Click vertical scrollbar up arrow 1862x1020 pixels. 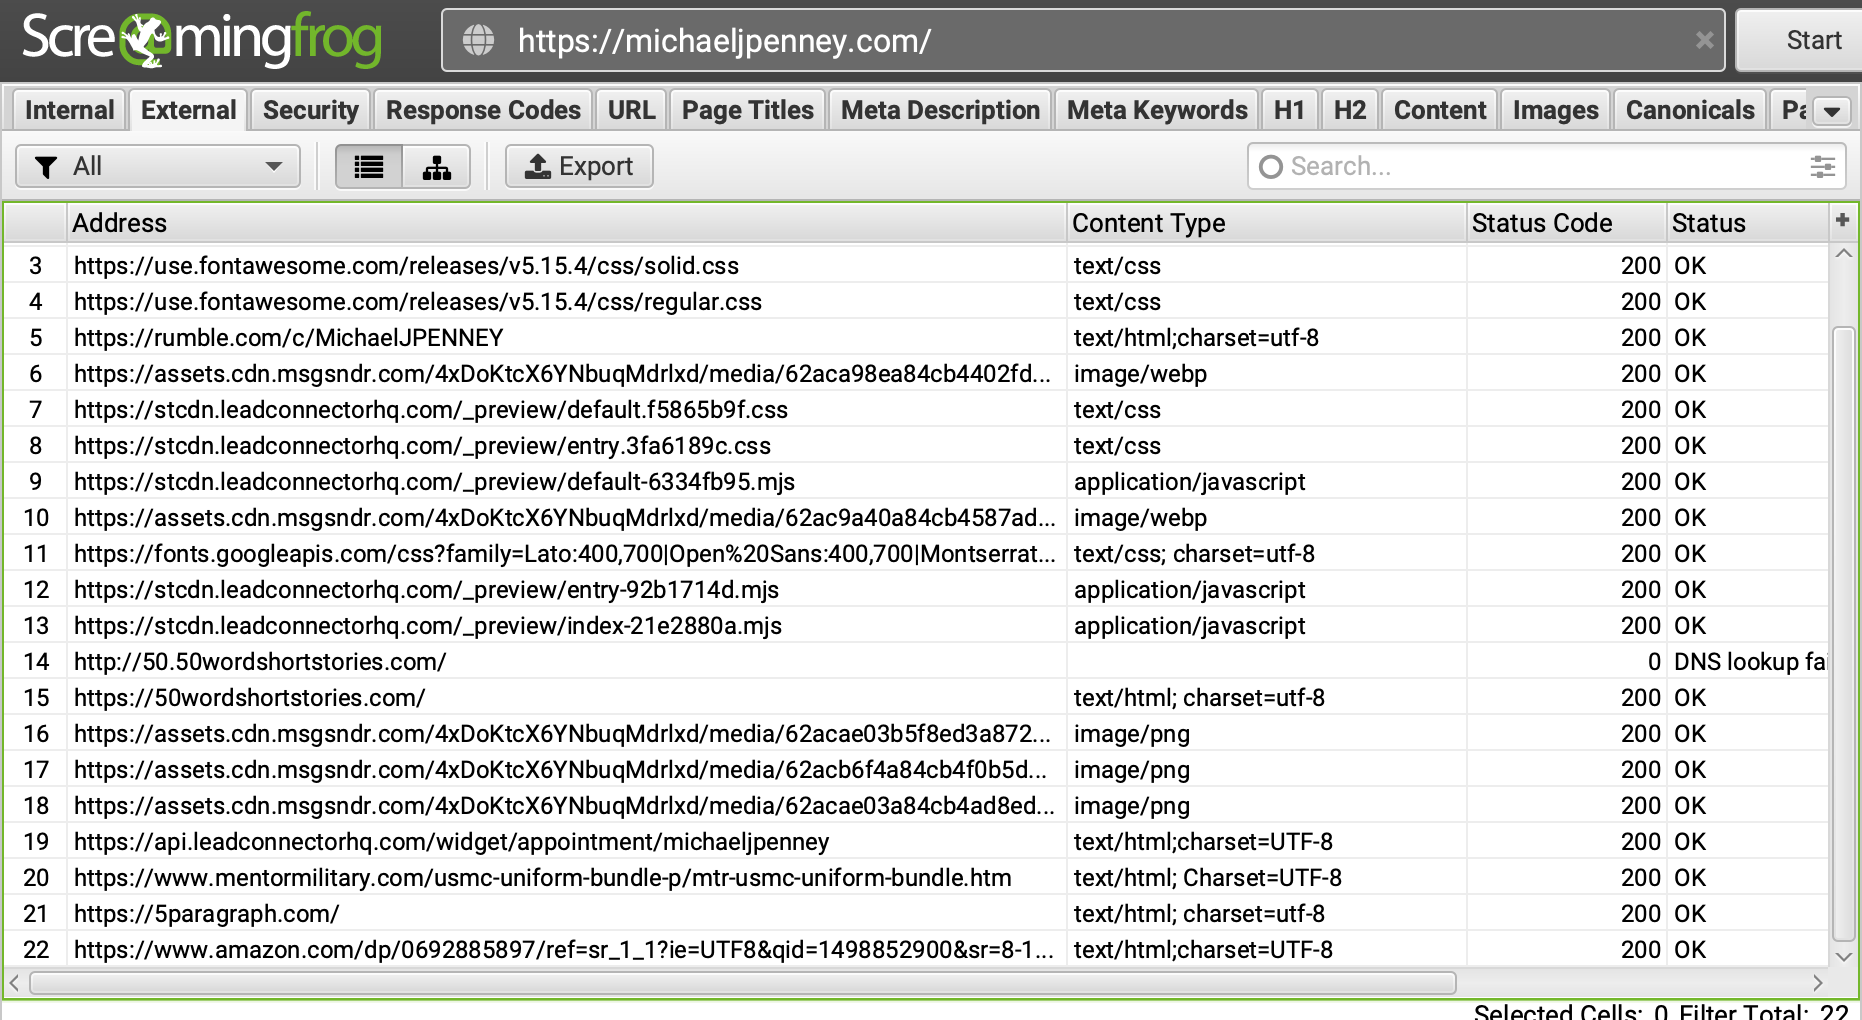coord(1843,254)
